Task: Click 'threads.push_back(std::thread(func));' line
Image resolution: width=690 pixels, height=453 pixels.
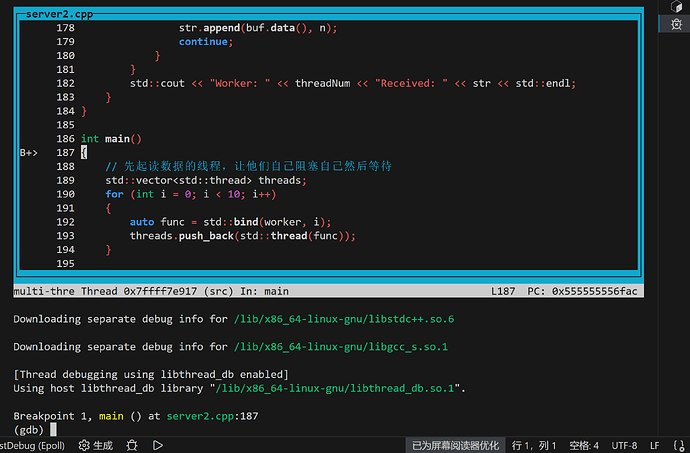Action: [x=242, y=236]
